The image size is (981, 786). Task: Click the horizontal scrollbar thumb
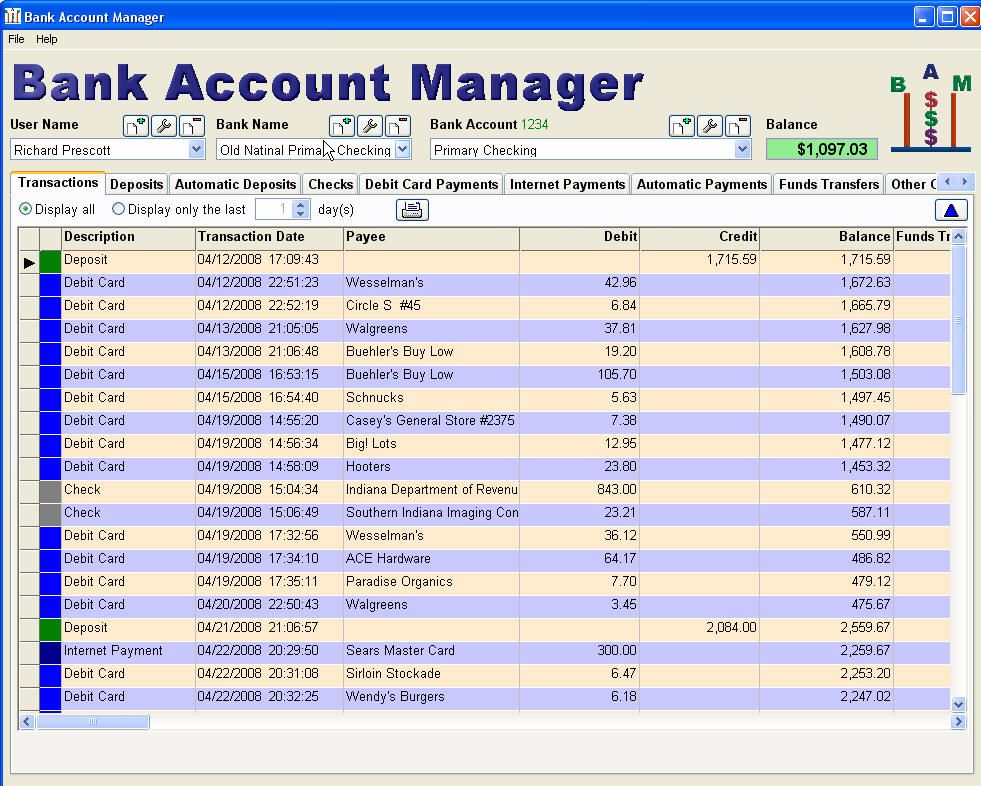[93, 722]
